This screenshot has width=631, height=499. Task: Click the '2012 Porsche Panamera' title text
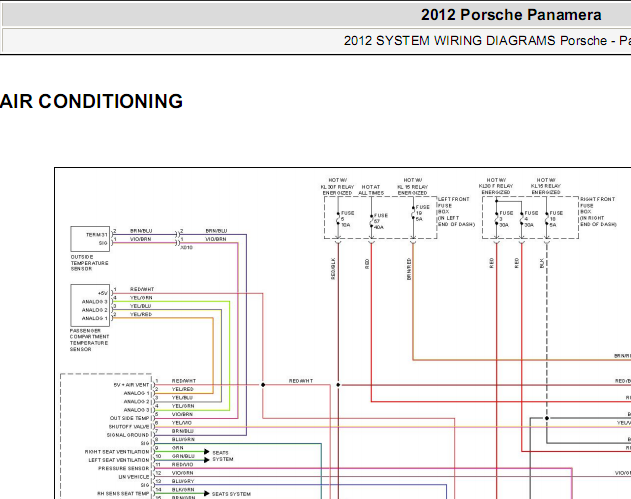pyautogui.click(x=511, y=15)
